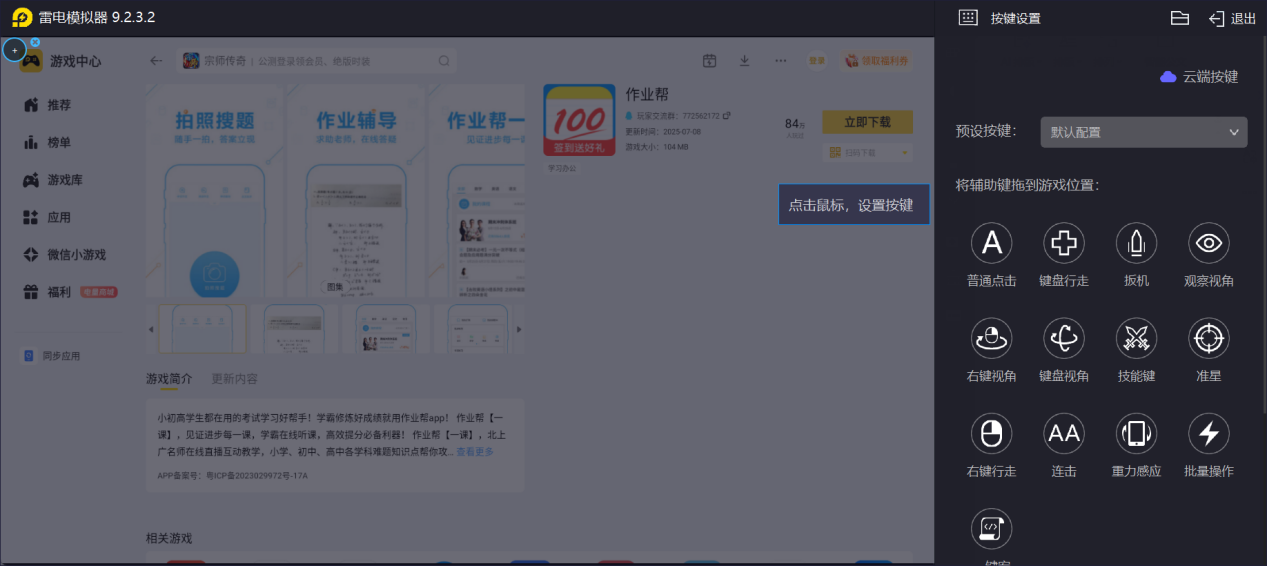The width and height of the screenshot is (1267, 566).
Task: Select the 技能键 crossed swords icon
Action: [x=1136, y=339]
